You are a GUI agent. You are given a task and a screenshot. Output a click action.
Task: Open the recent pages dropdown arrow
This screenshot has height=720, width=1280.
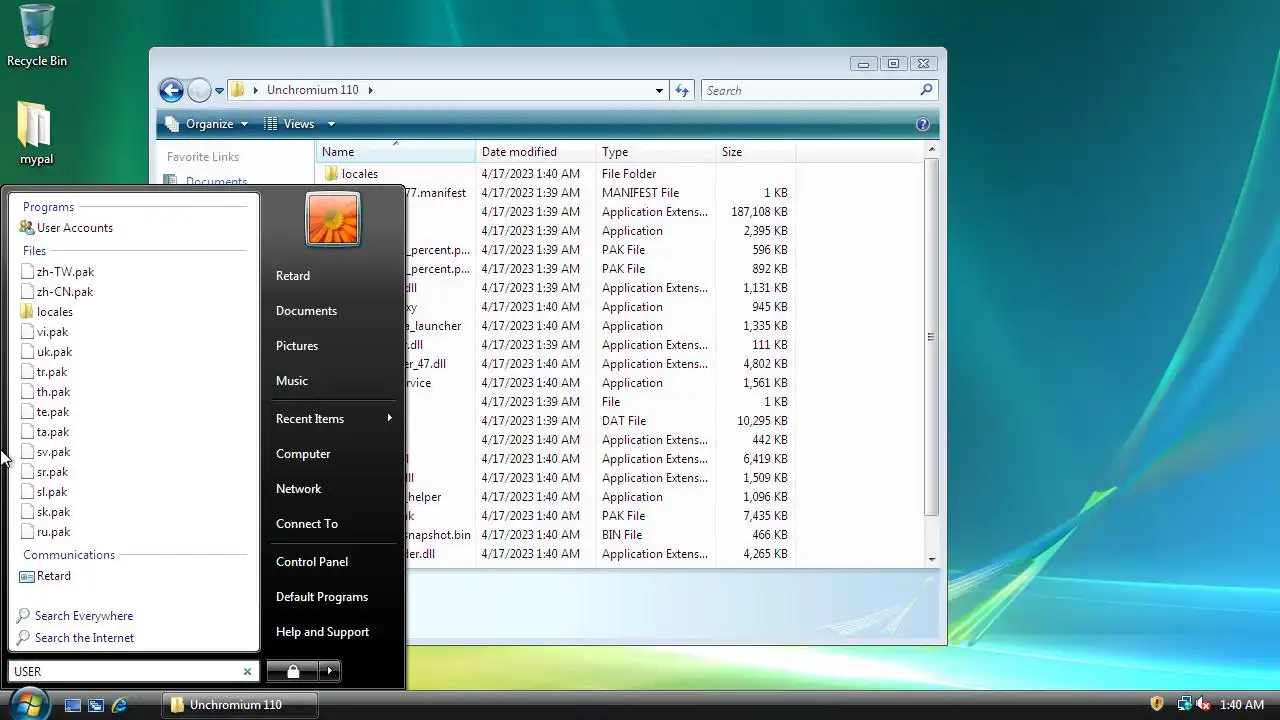tap(219, 91)
